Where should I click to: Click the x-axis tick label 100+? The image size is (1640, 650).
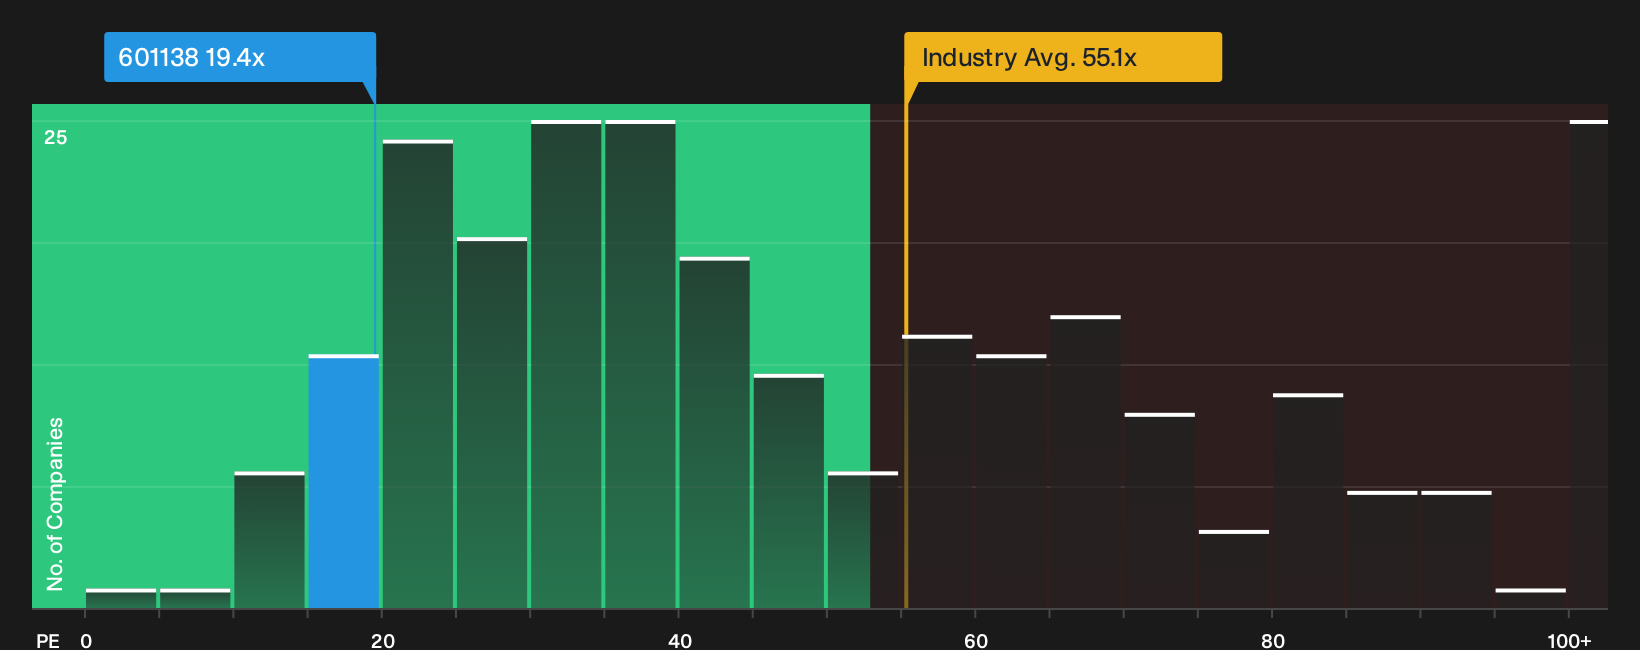coord(1569,641)
